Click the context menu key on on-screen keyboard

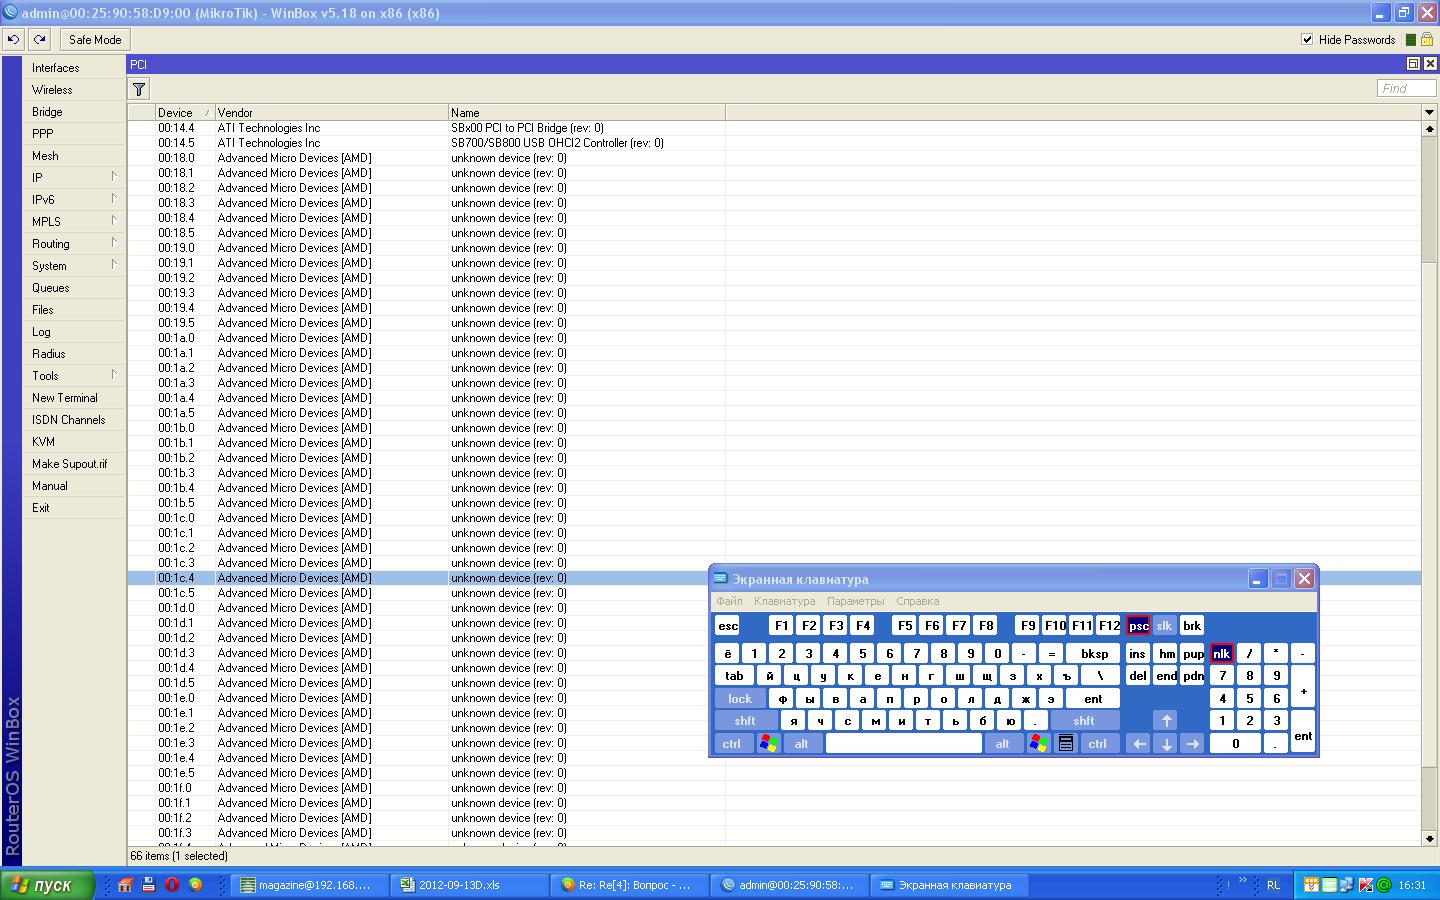click(x=1066, y=743)
